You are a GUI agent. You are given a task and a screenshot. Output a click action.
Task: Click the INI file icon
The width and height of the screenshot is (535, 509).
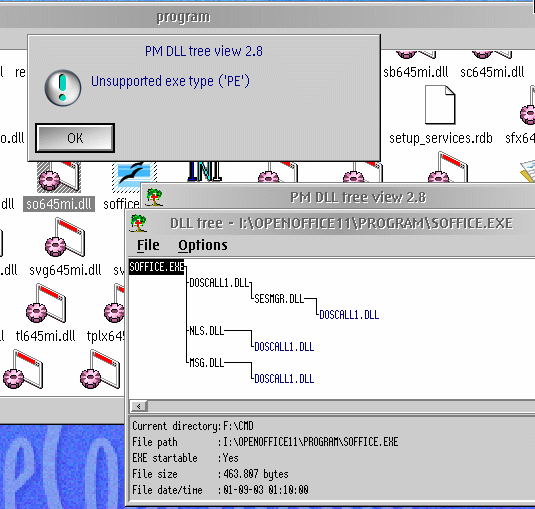coord(205,171)
